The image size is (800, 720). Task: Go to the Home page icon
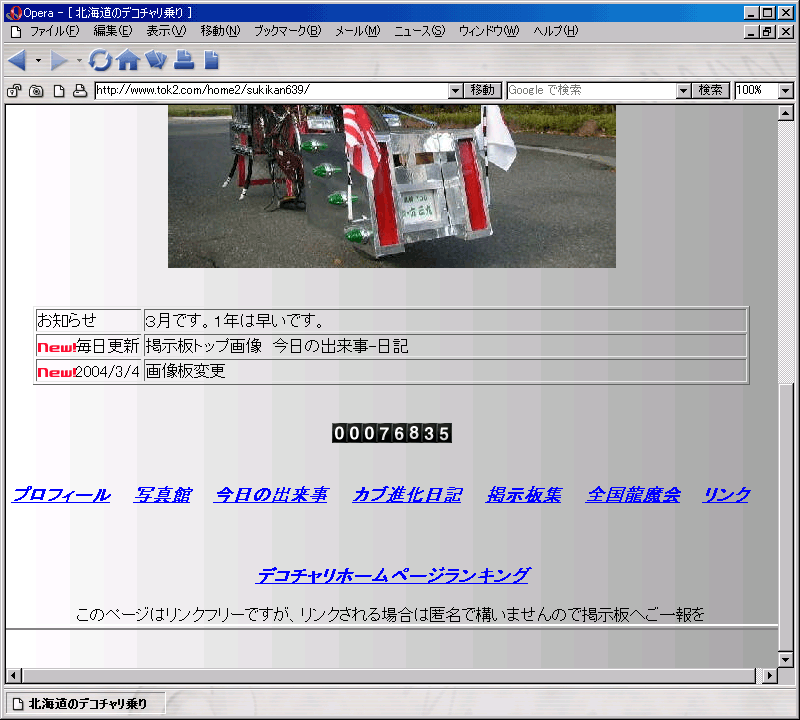(128, 60)
